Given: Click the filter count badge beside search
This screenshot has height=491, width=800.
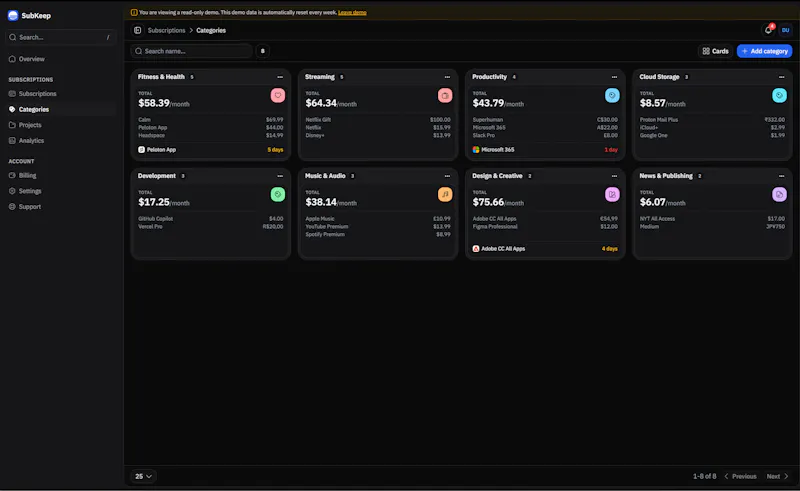Looking at the screenshot, I should 263,51.
